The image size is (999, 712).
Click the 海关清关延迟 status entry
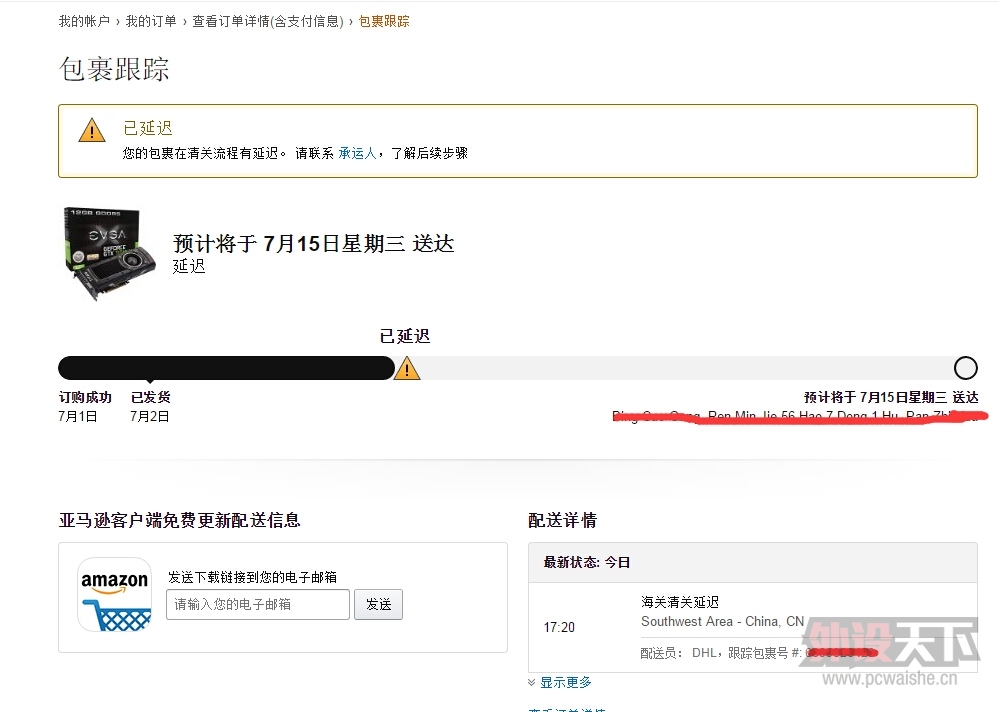[x=680, y=602]
